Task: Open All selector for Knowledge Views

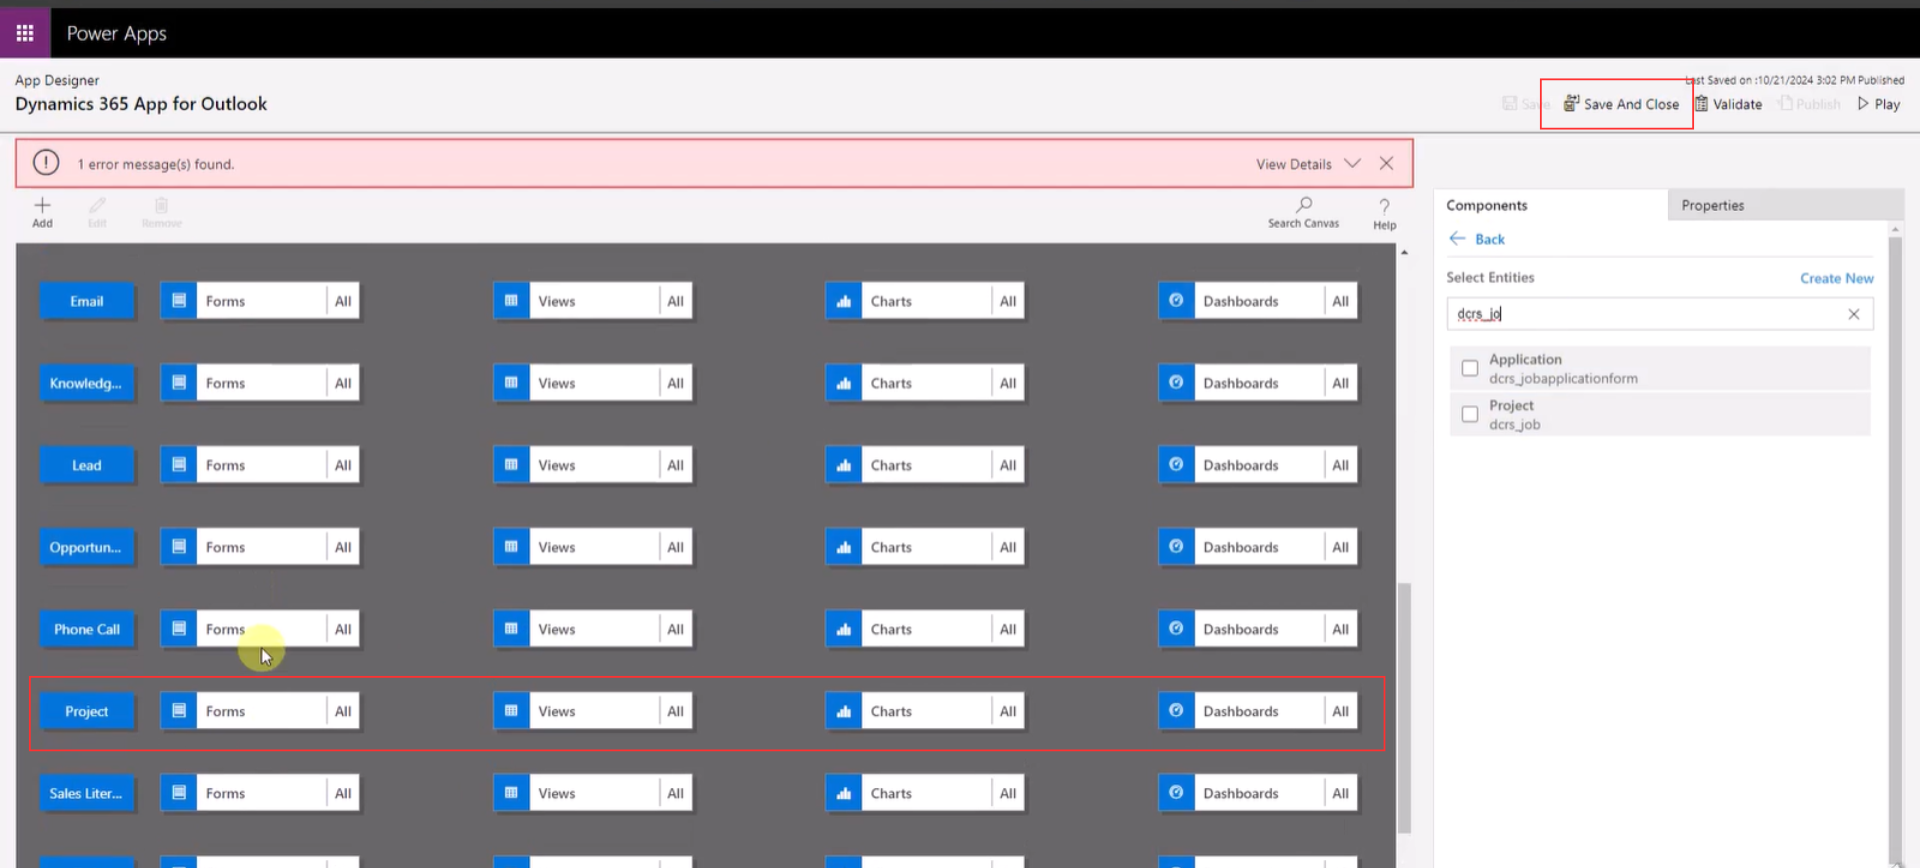Action: [x=675, y=383]
